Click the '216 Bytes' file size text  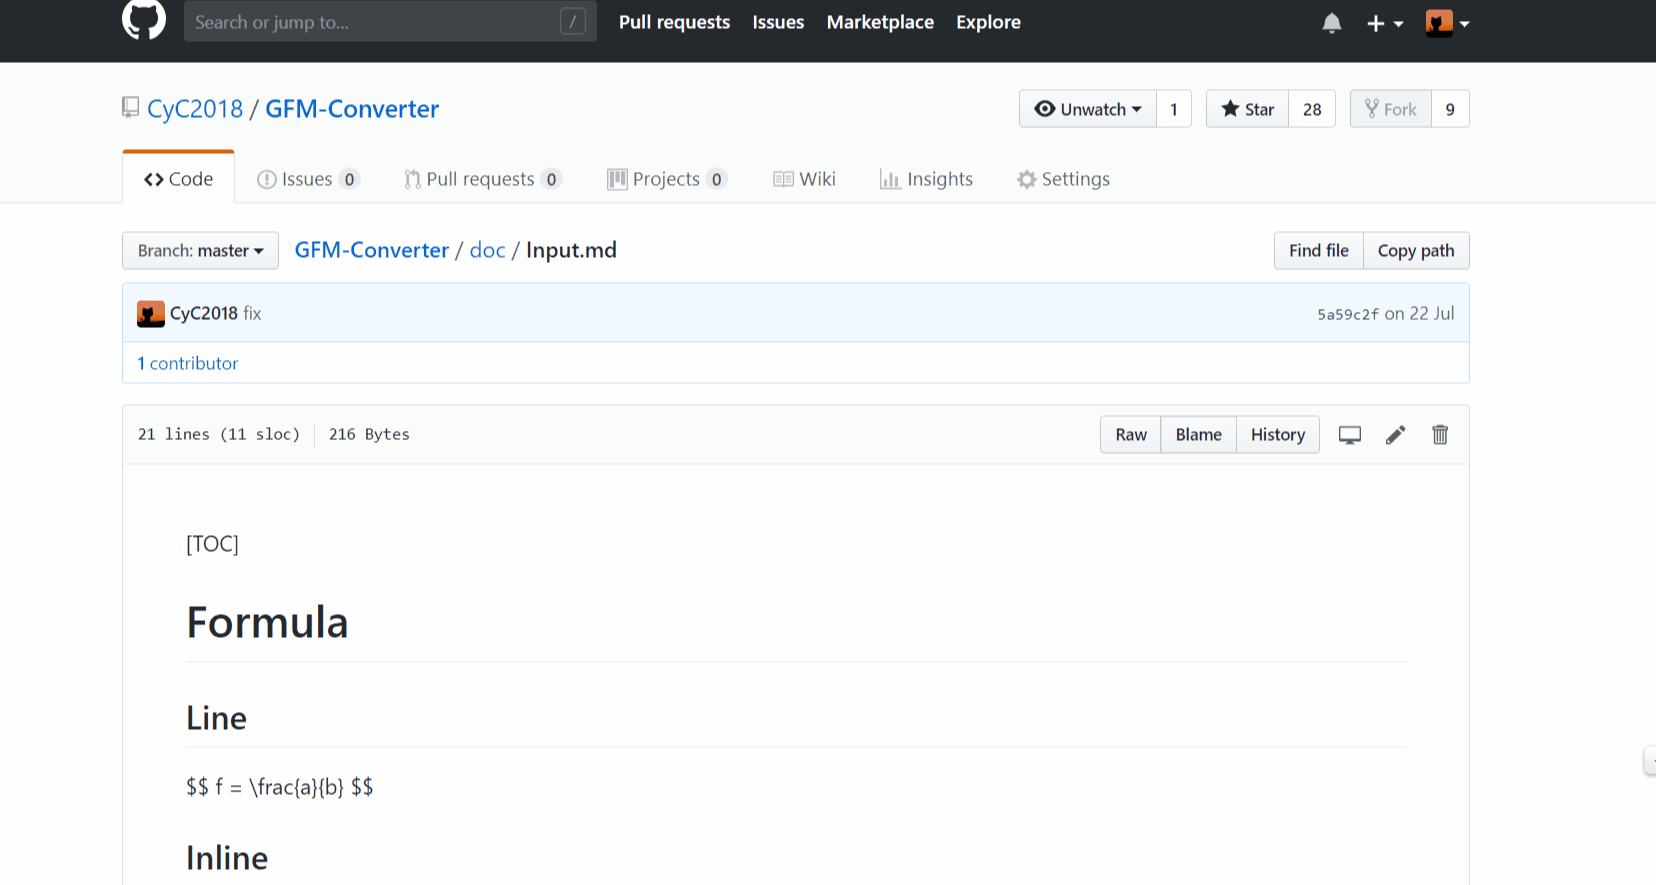pyautogui.click(x=369, y=434)
